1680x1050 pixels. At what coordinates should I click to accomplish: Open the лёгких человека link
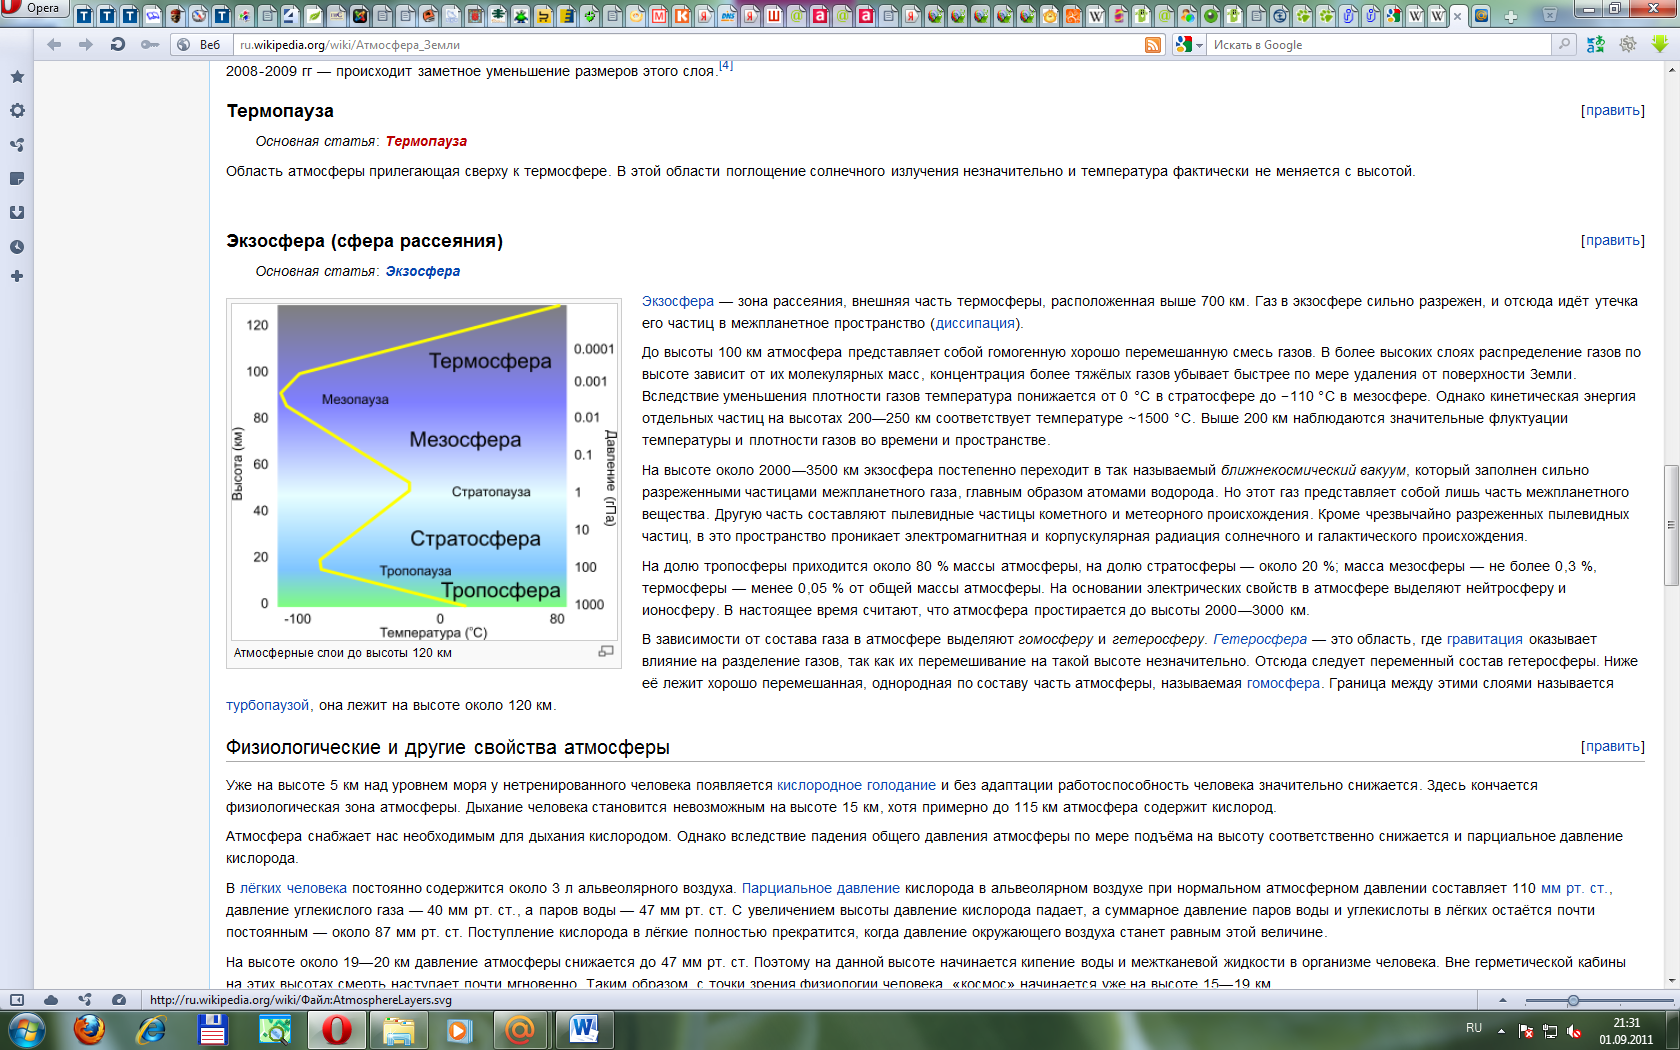[x=293, y=888]
